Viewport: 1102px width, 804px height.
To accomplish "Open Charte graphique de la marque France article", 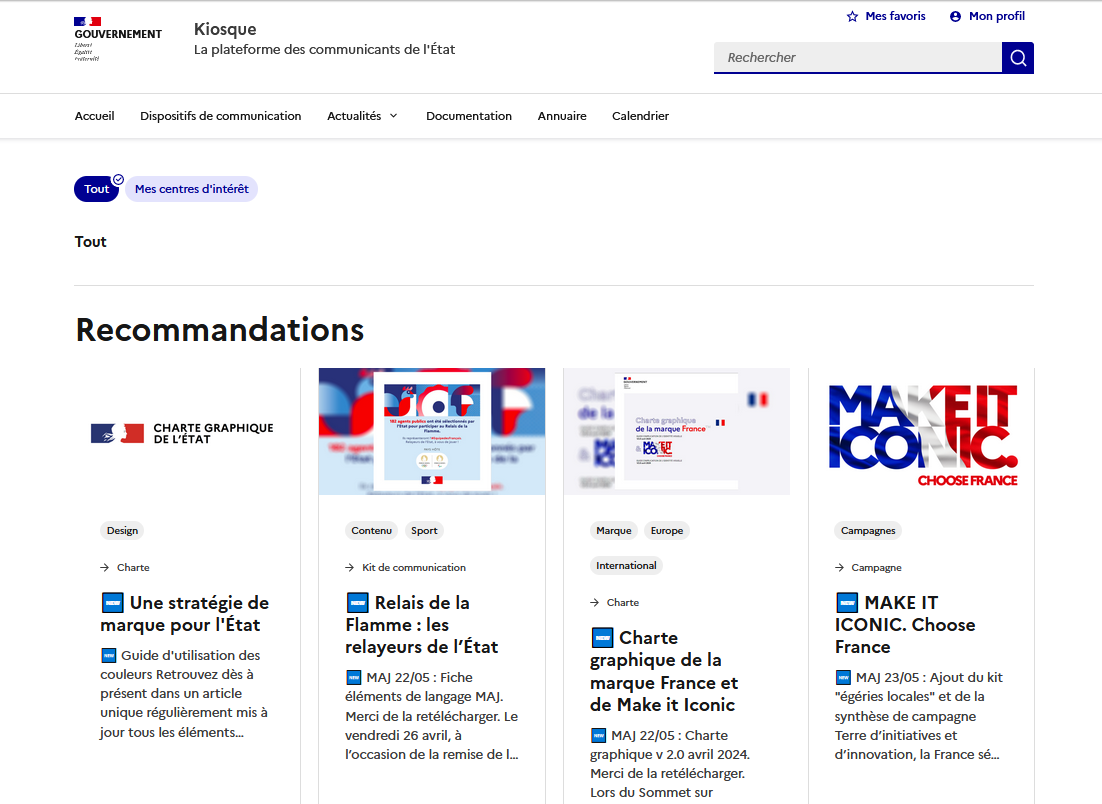I will [664, 671].
